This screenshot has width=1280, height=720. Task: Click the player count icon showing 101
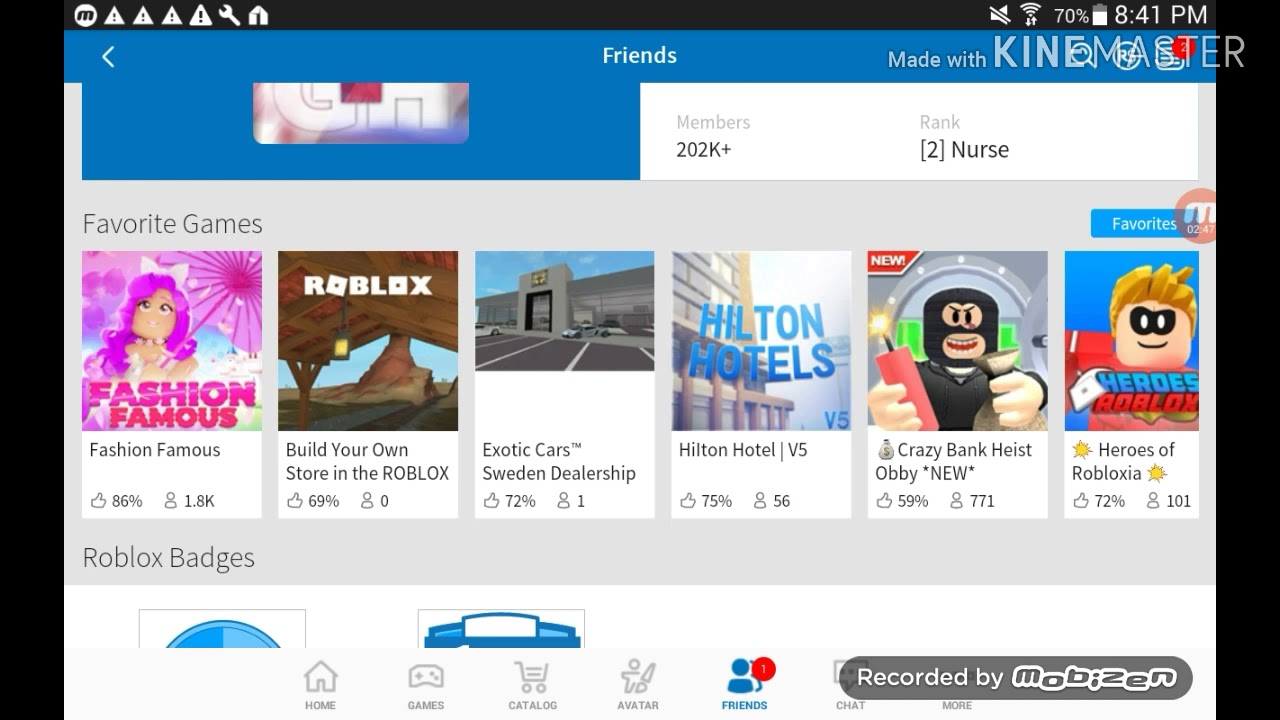point(1153,501)
